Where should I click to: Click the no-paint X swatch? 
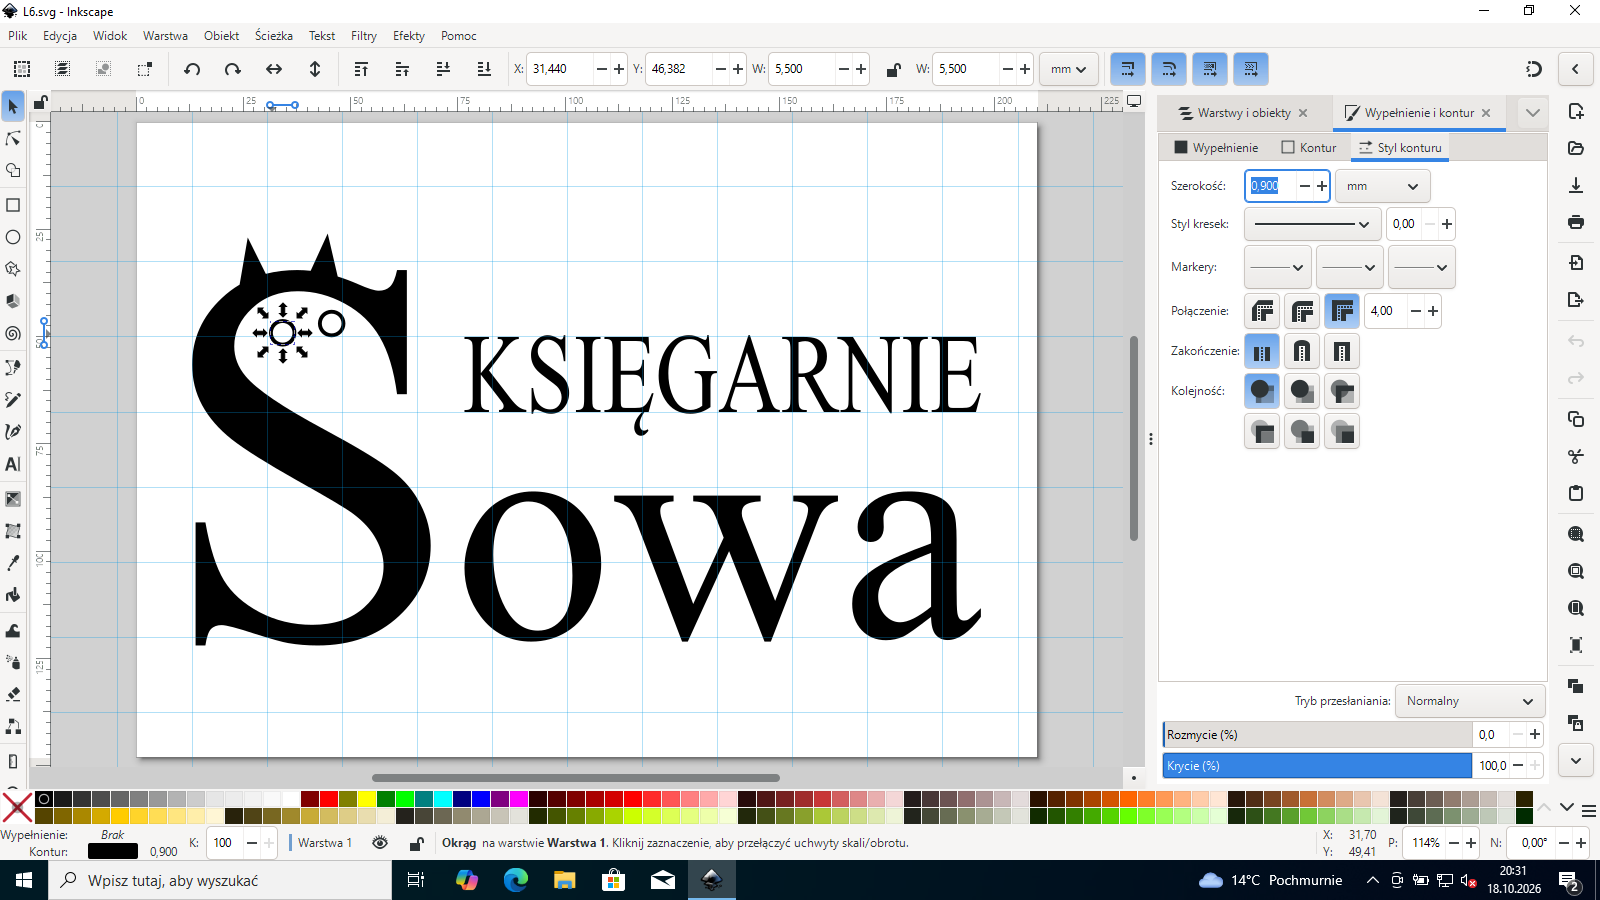[16, 807]
